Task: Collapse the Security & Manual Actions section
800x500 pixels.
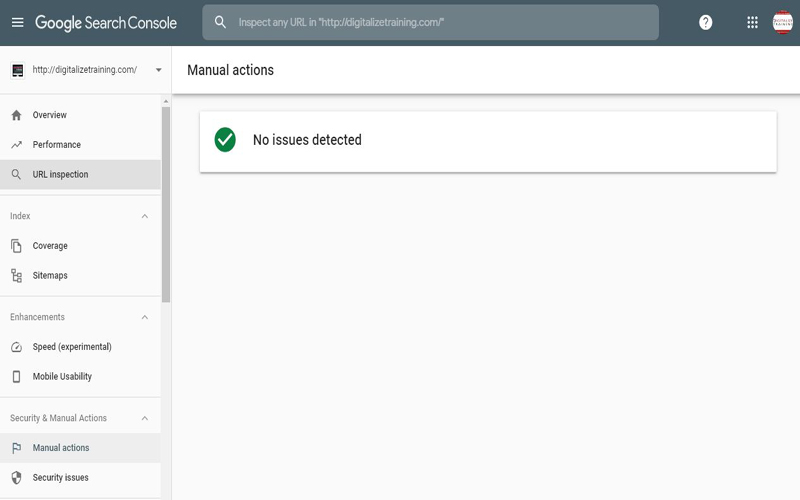Action: (144, 418)
